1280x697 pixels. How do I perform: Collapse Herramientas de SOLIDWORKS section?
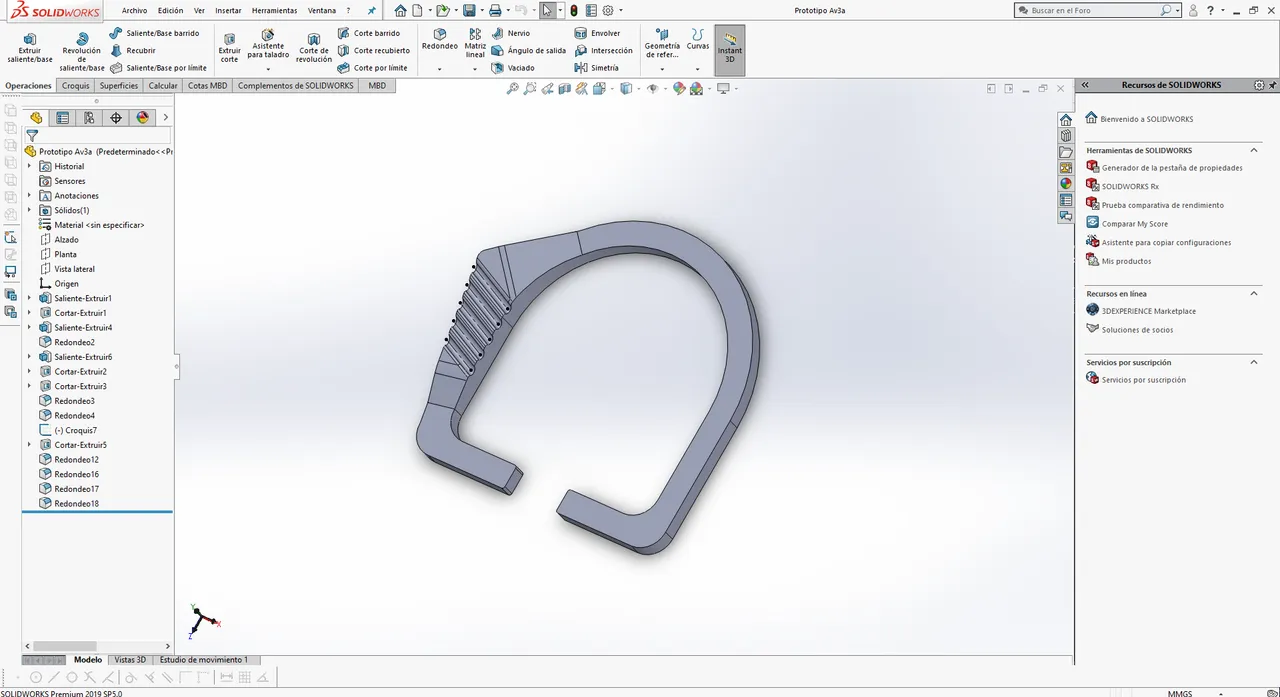(x=1254, y=150)
